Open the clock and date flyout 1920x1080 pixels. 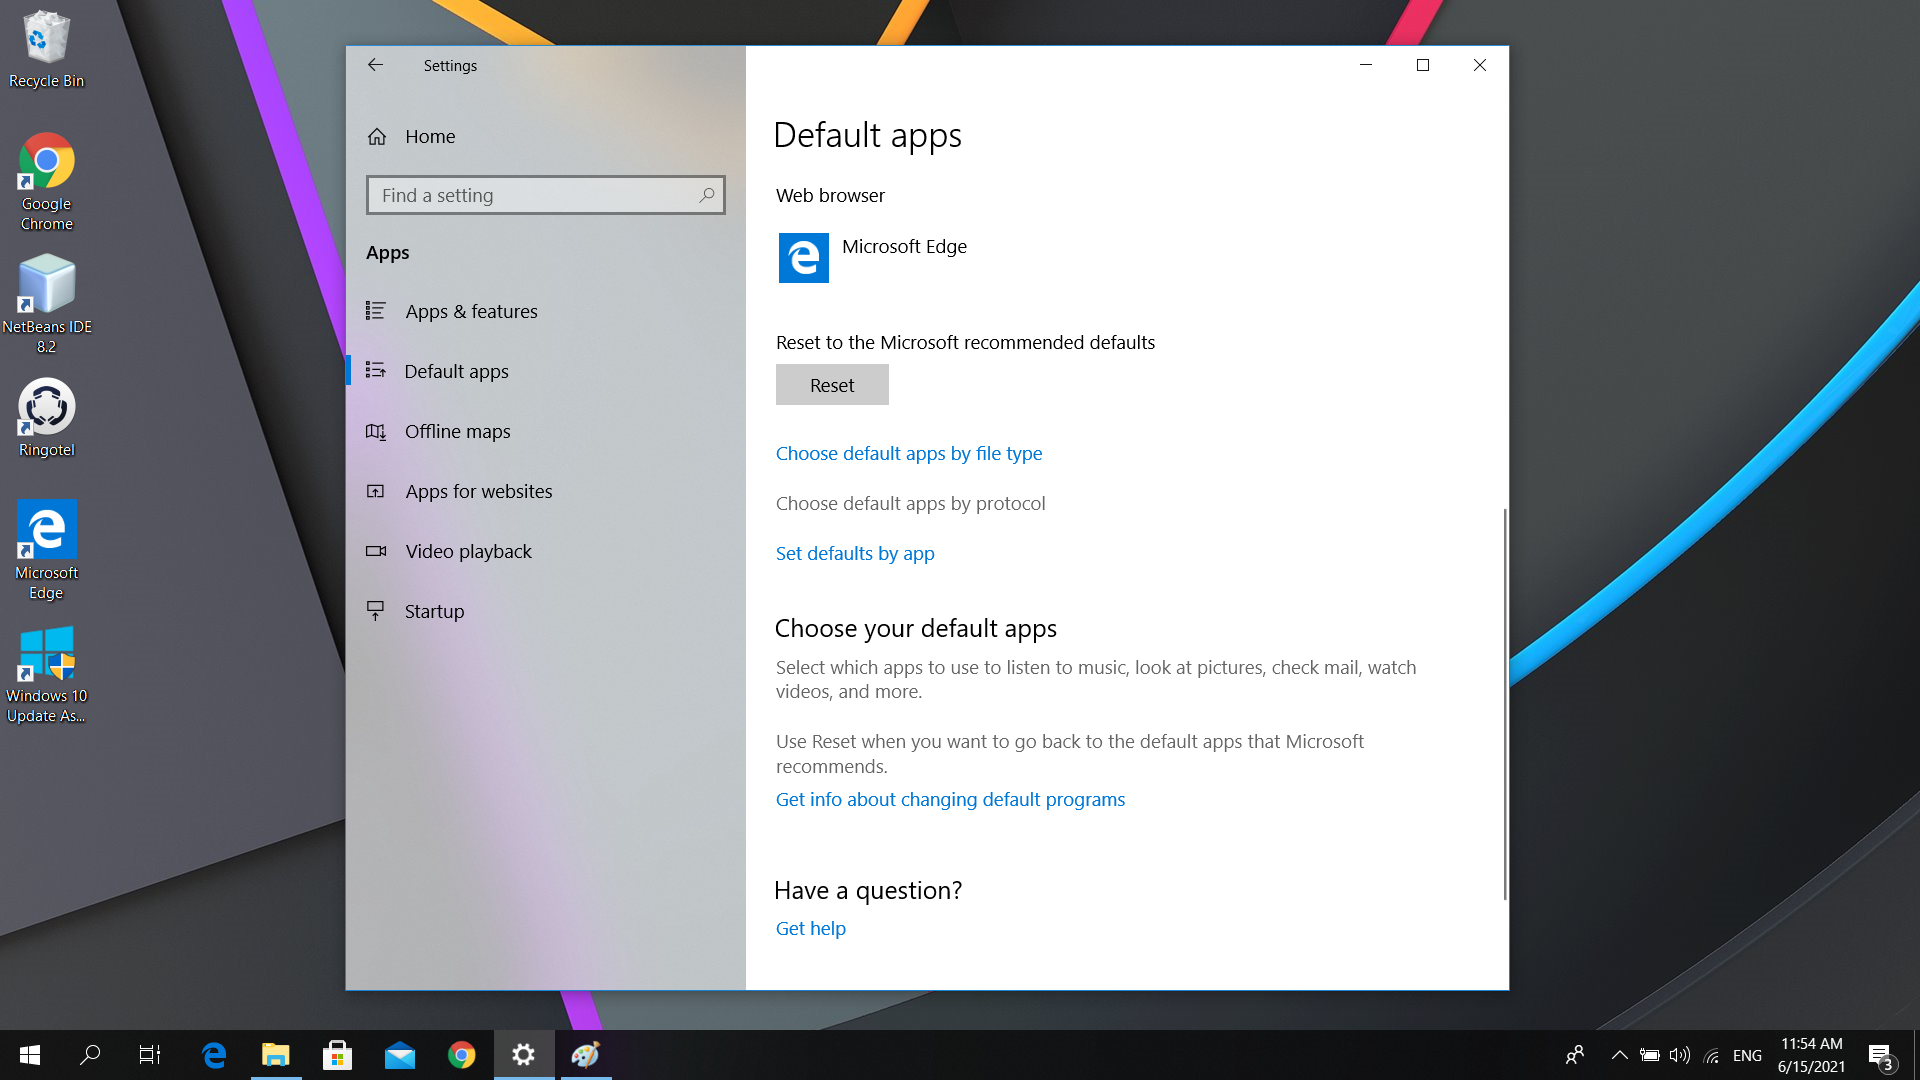1811,1055
